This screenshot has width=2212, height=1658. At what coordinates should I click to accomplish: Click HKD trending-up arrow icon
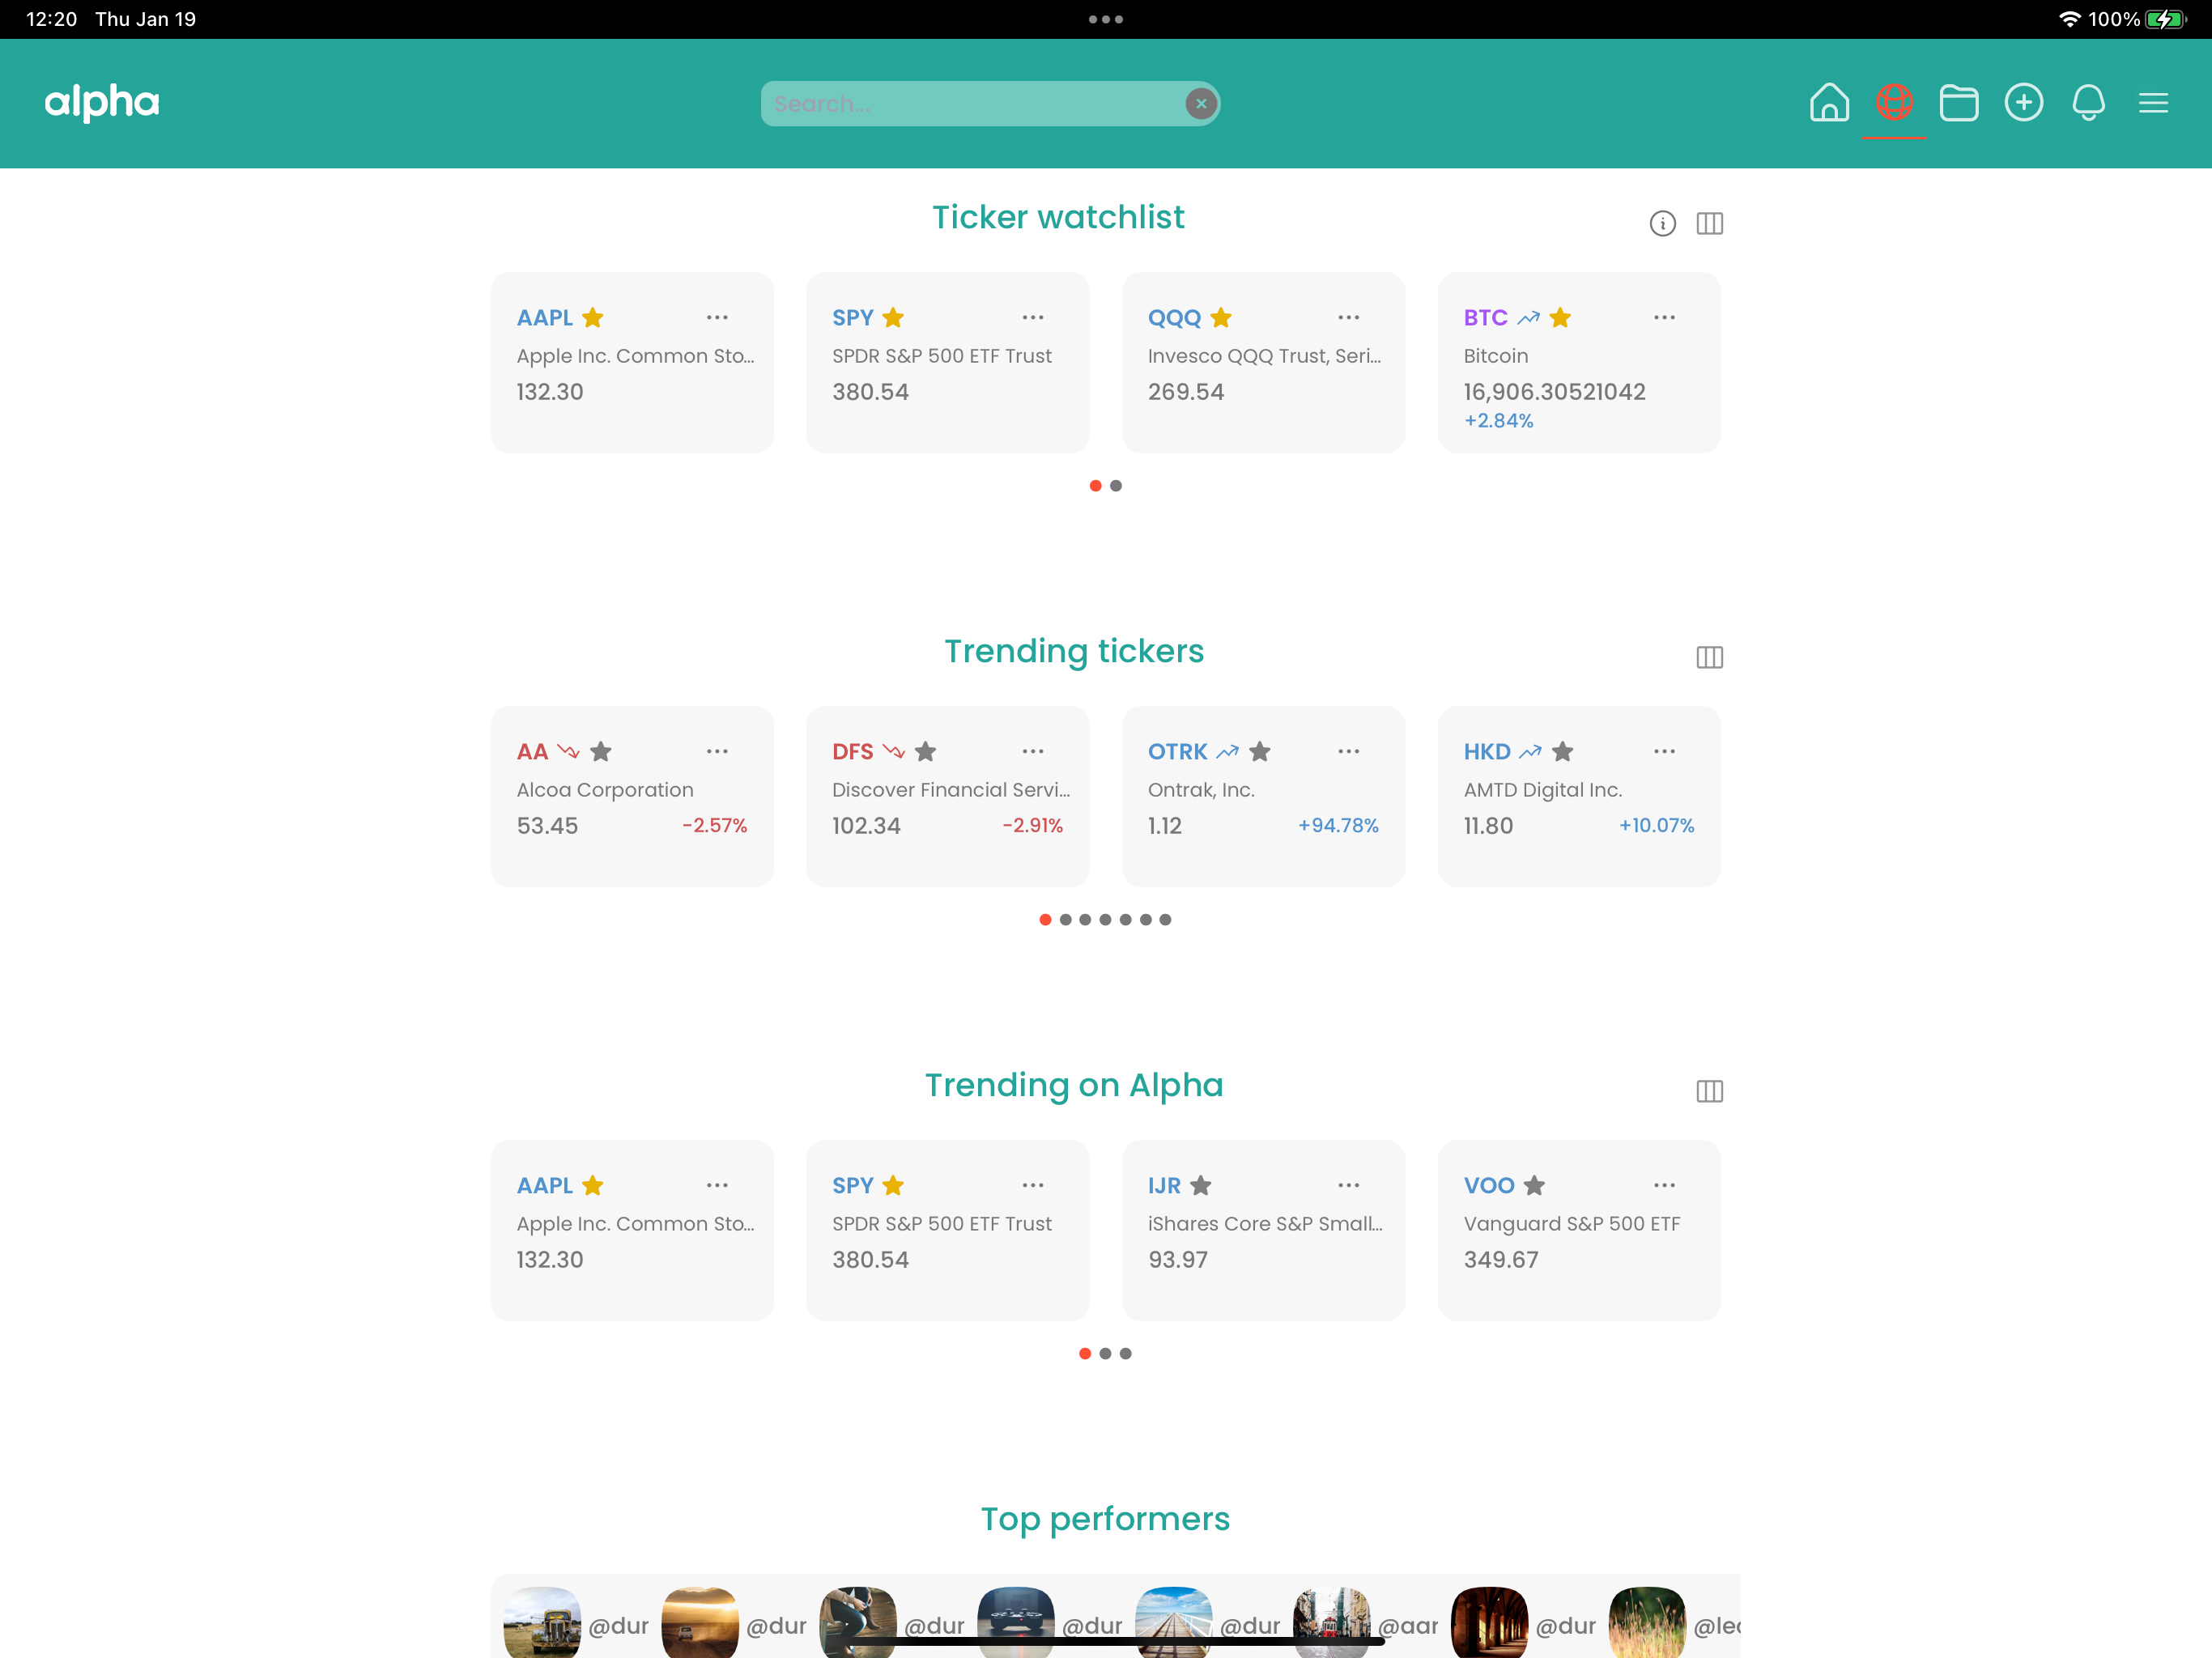(1530, 751)
